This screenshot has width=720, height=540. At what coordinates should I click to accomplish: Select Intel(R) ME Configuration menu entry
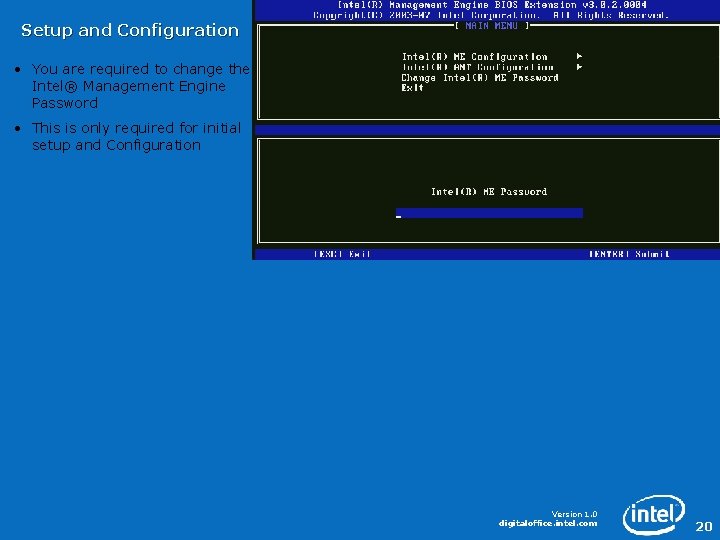point(474,56)
